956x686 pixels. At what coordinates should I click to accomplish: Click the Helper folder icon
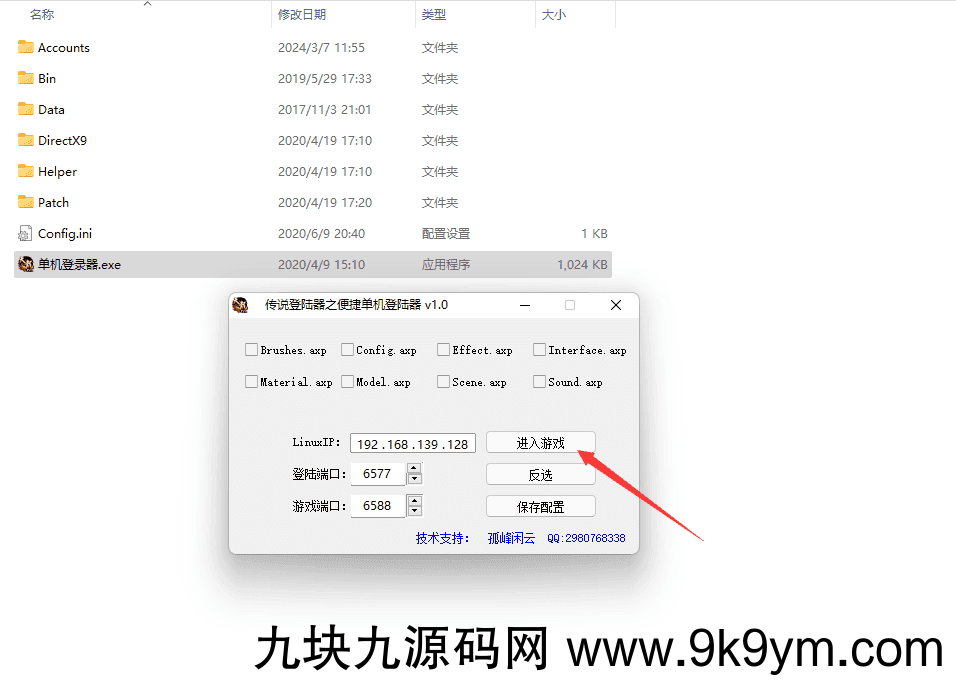(x=26, y=171)
